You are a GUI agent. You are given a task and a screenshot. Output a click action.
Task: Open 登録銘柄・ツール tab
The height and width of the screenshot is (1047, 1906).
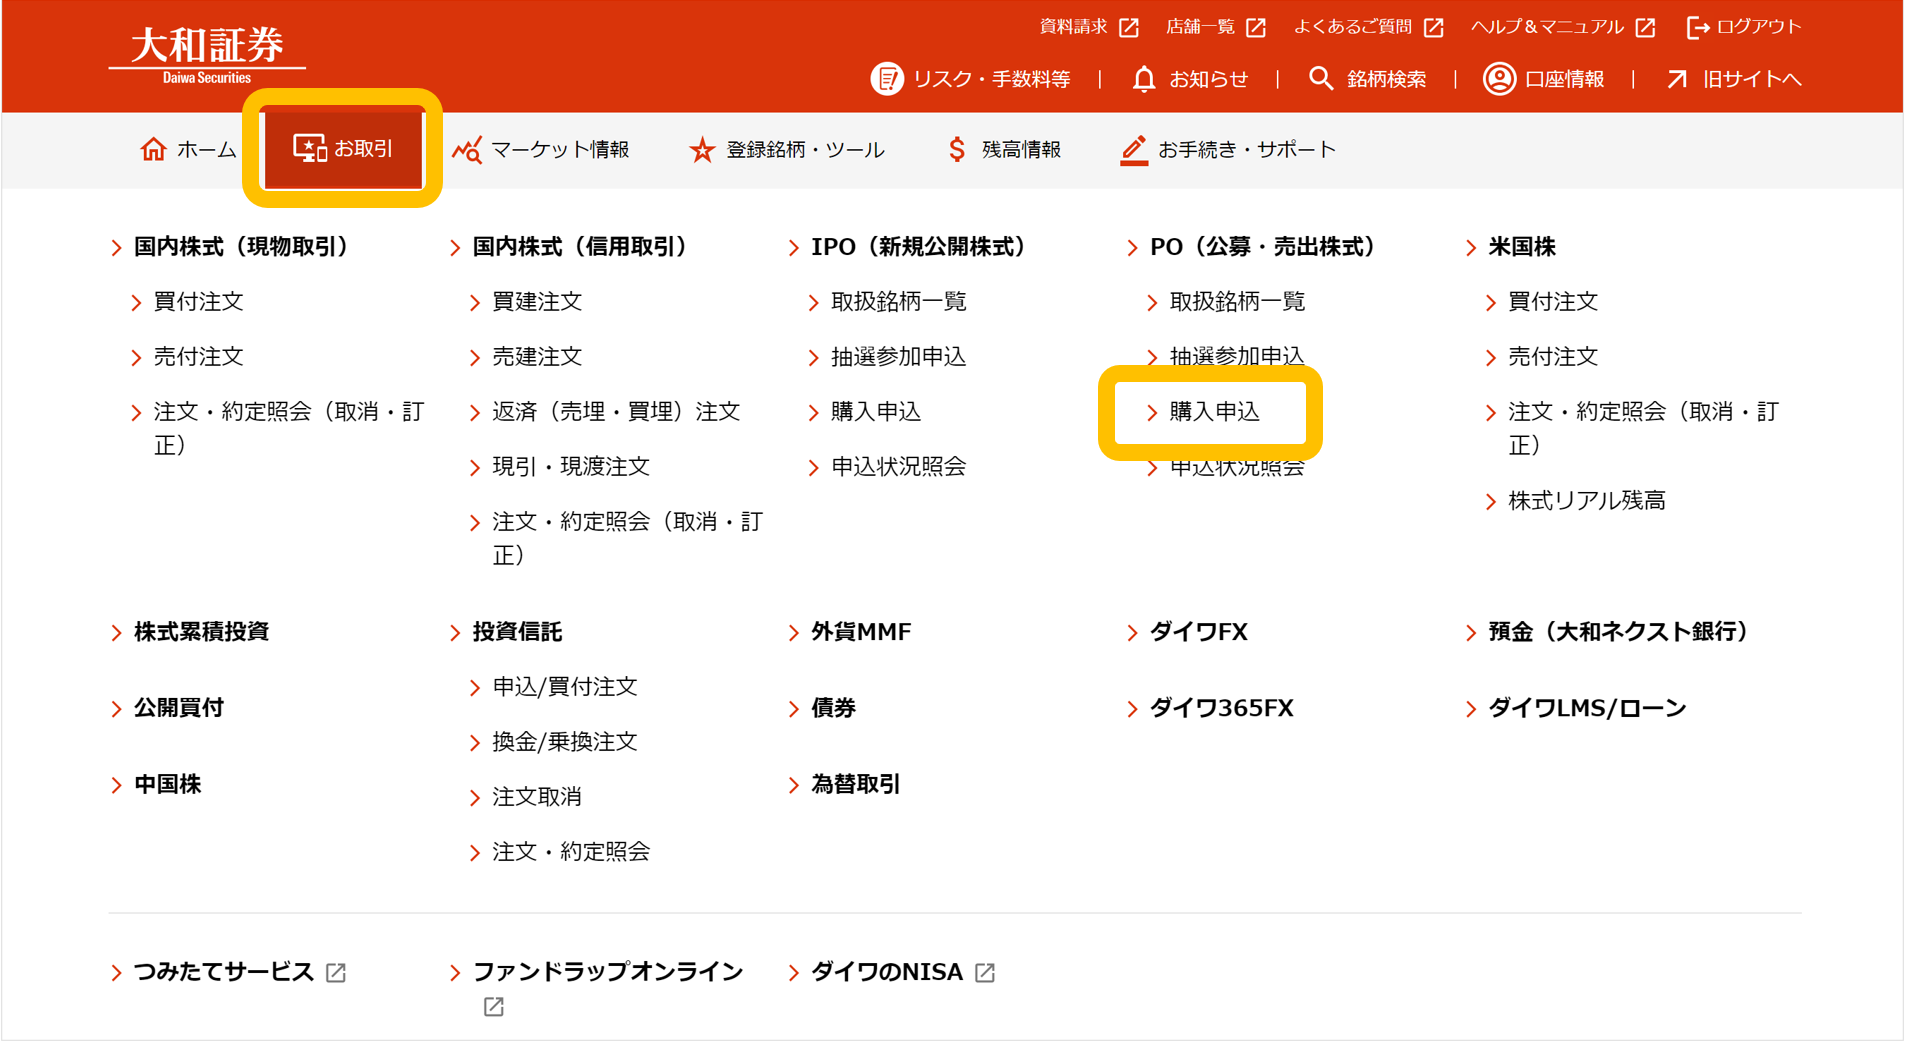pyautogui.click(x=787, y=150)
